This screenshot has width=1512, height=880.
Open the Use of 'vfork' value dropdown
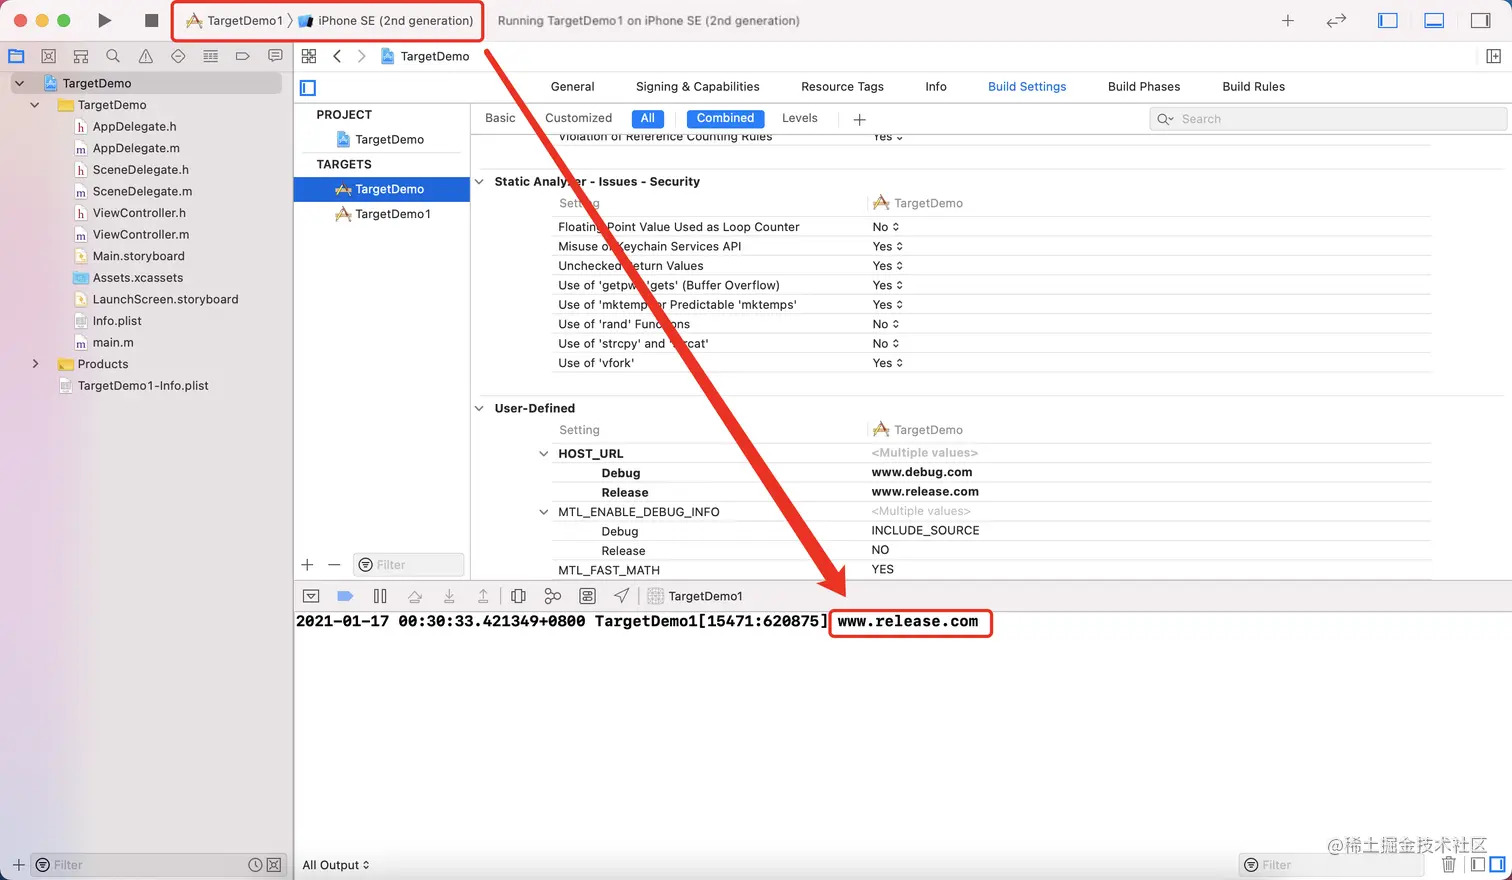[x=887, y=363]
